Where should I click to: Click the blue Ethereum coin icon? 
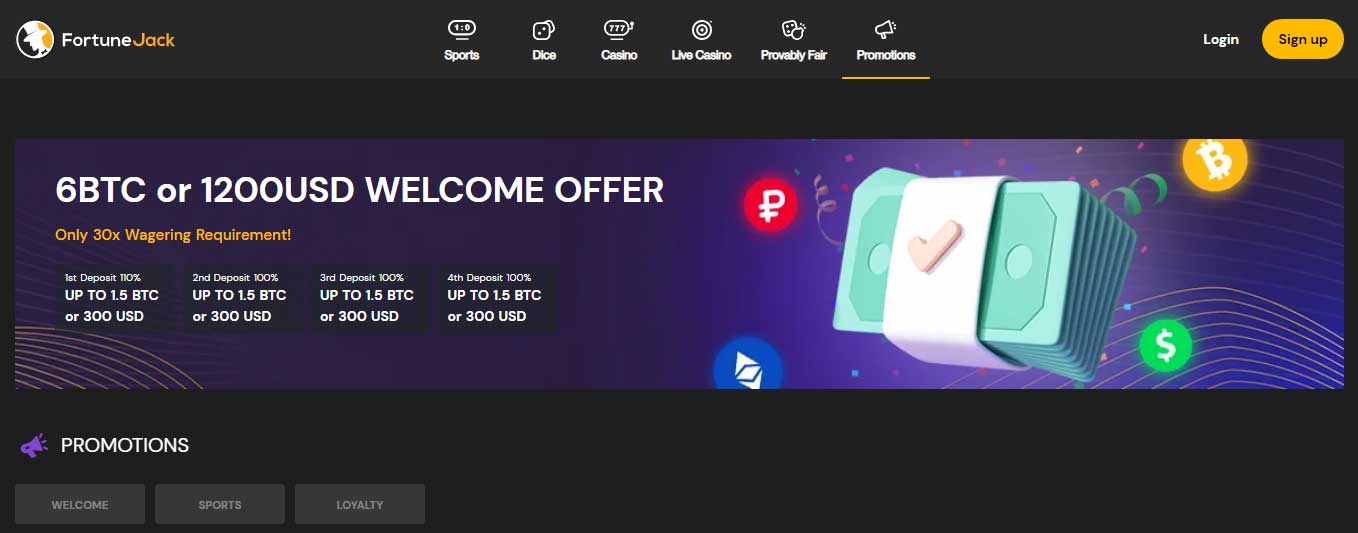click(747, 366)
